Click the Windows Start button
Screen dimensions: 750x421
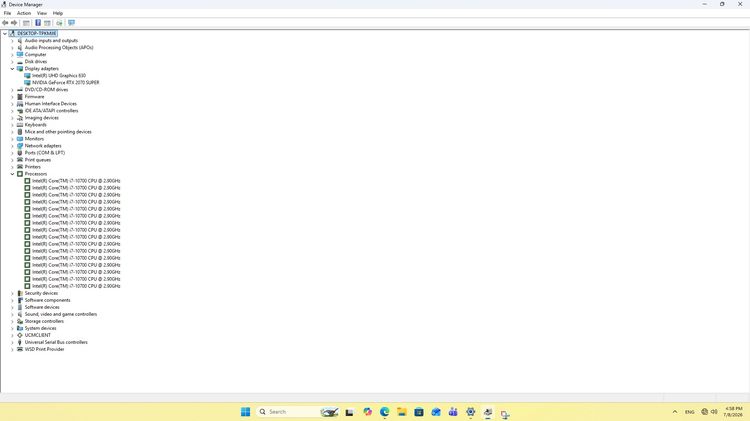coord(245,412)
